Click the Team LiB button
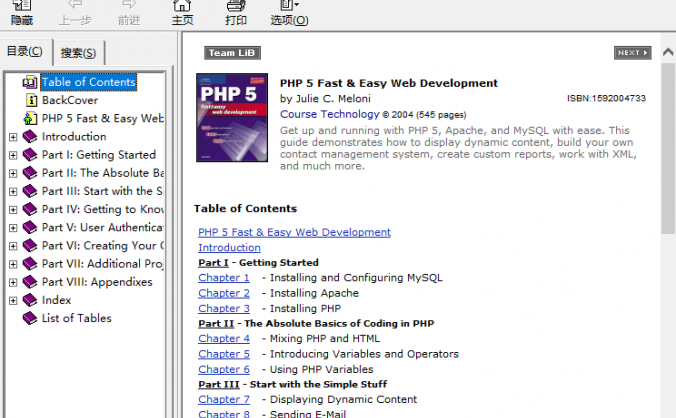Viewport: 676px width, 418px height. [232, 53]
